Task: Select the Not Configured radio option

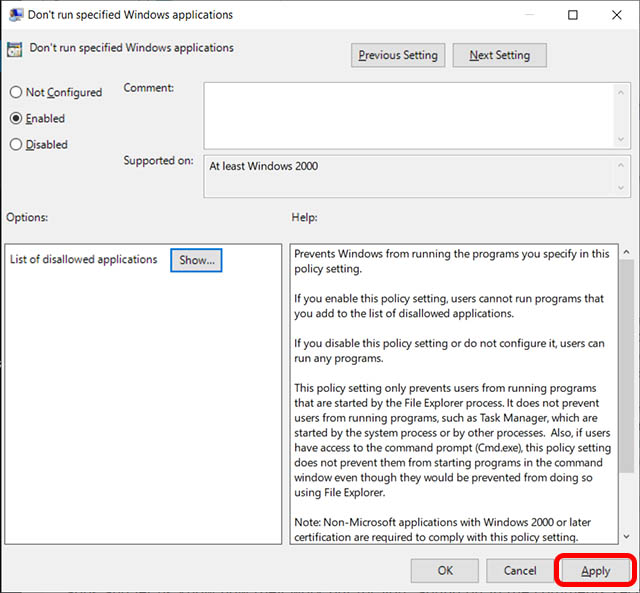Action: (16, 92)
